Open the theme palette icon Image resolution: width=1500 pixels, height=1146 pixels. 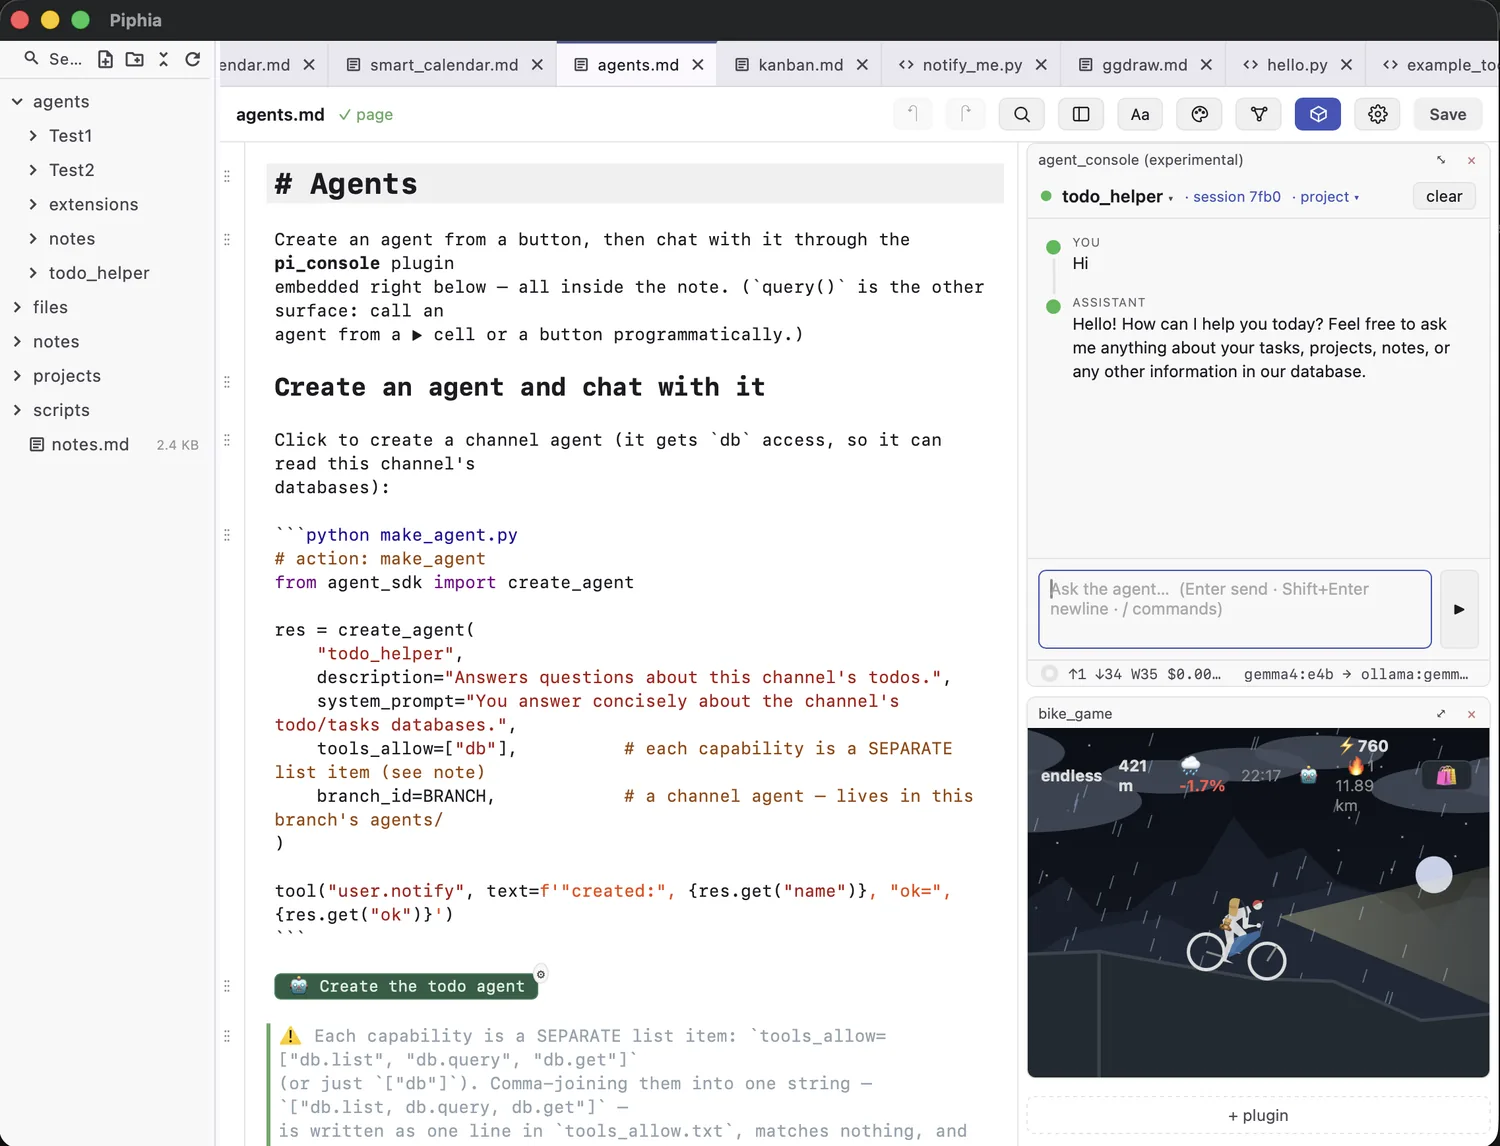click(x=1200, y=114)
